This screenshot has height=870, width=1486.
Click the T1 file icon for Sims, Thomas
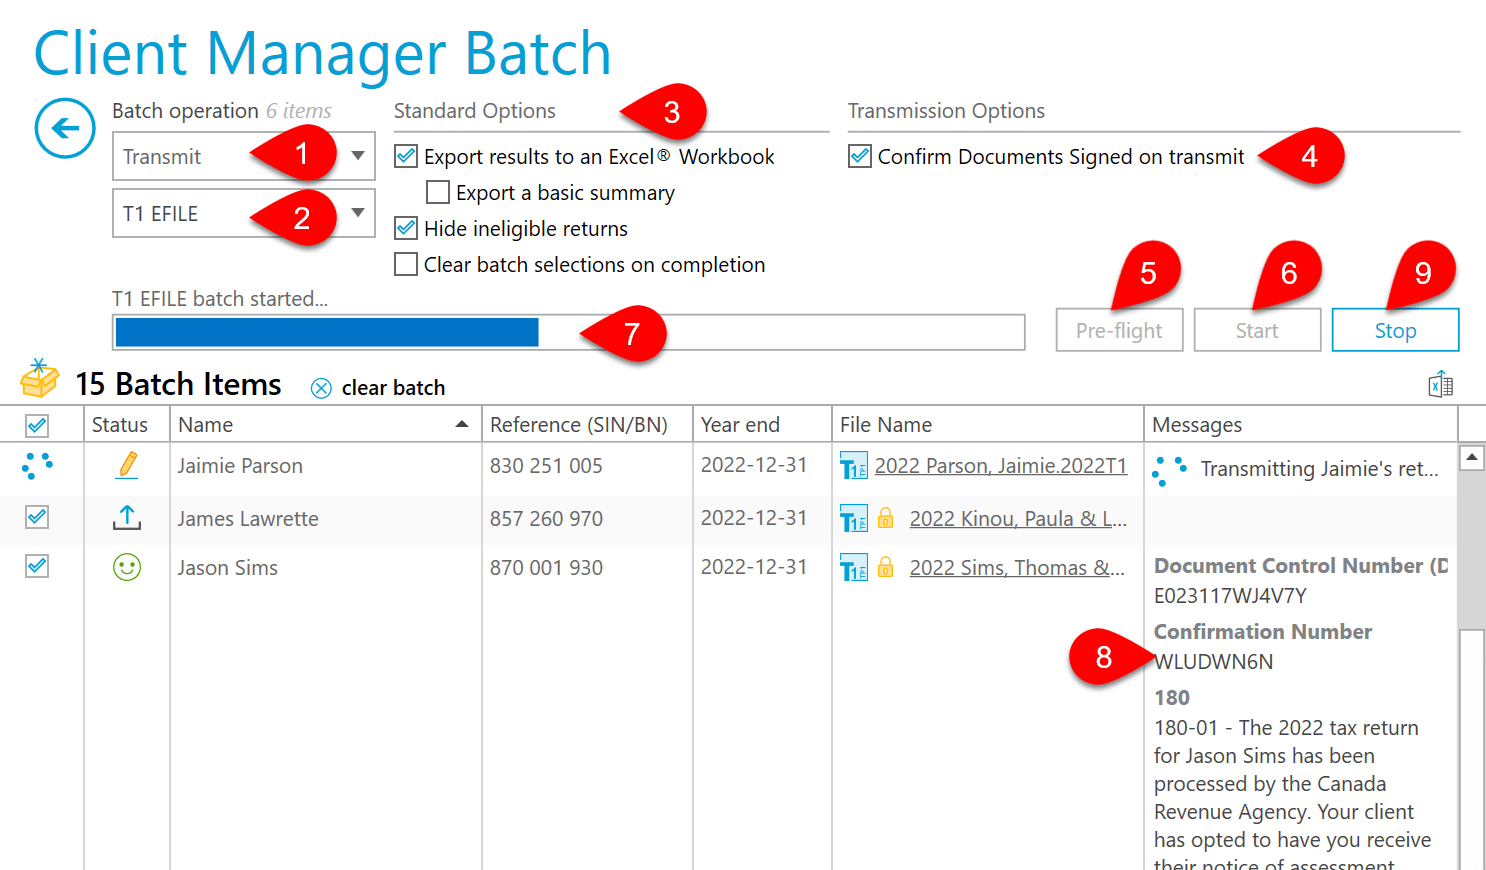[854, 568]
